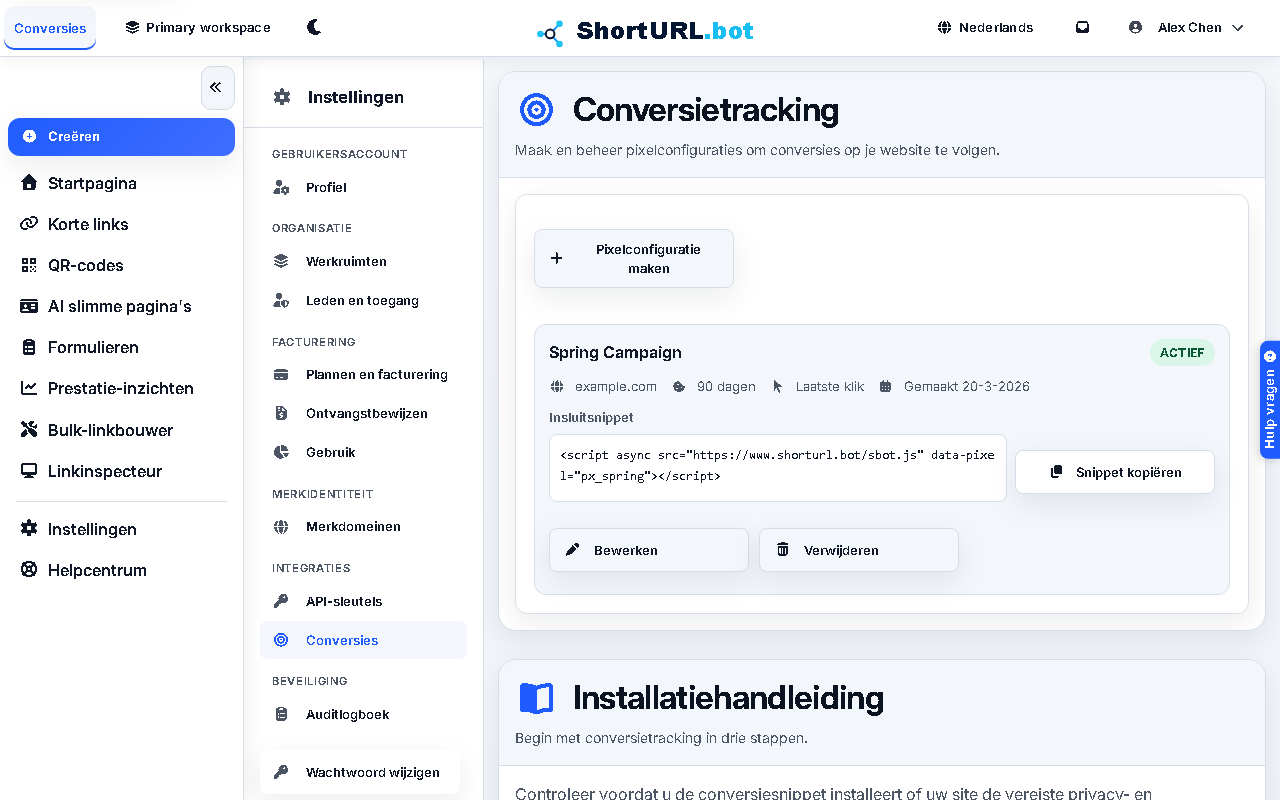This screenshot has width=1280, height=800.
Task: Open Startpagina home icon
Action: coord(29,183)
